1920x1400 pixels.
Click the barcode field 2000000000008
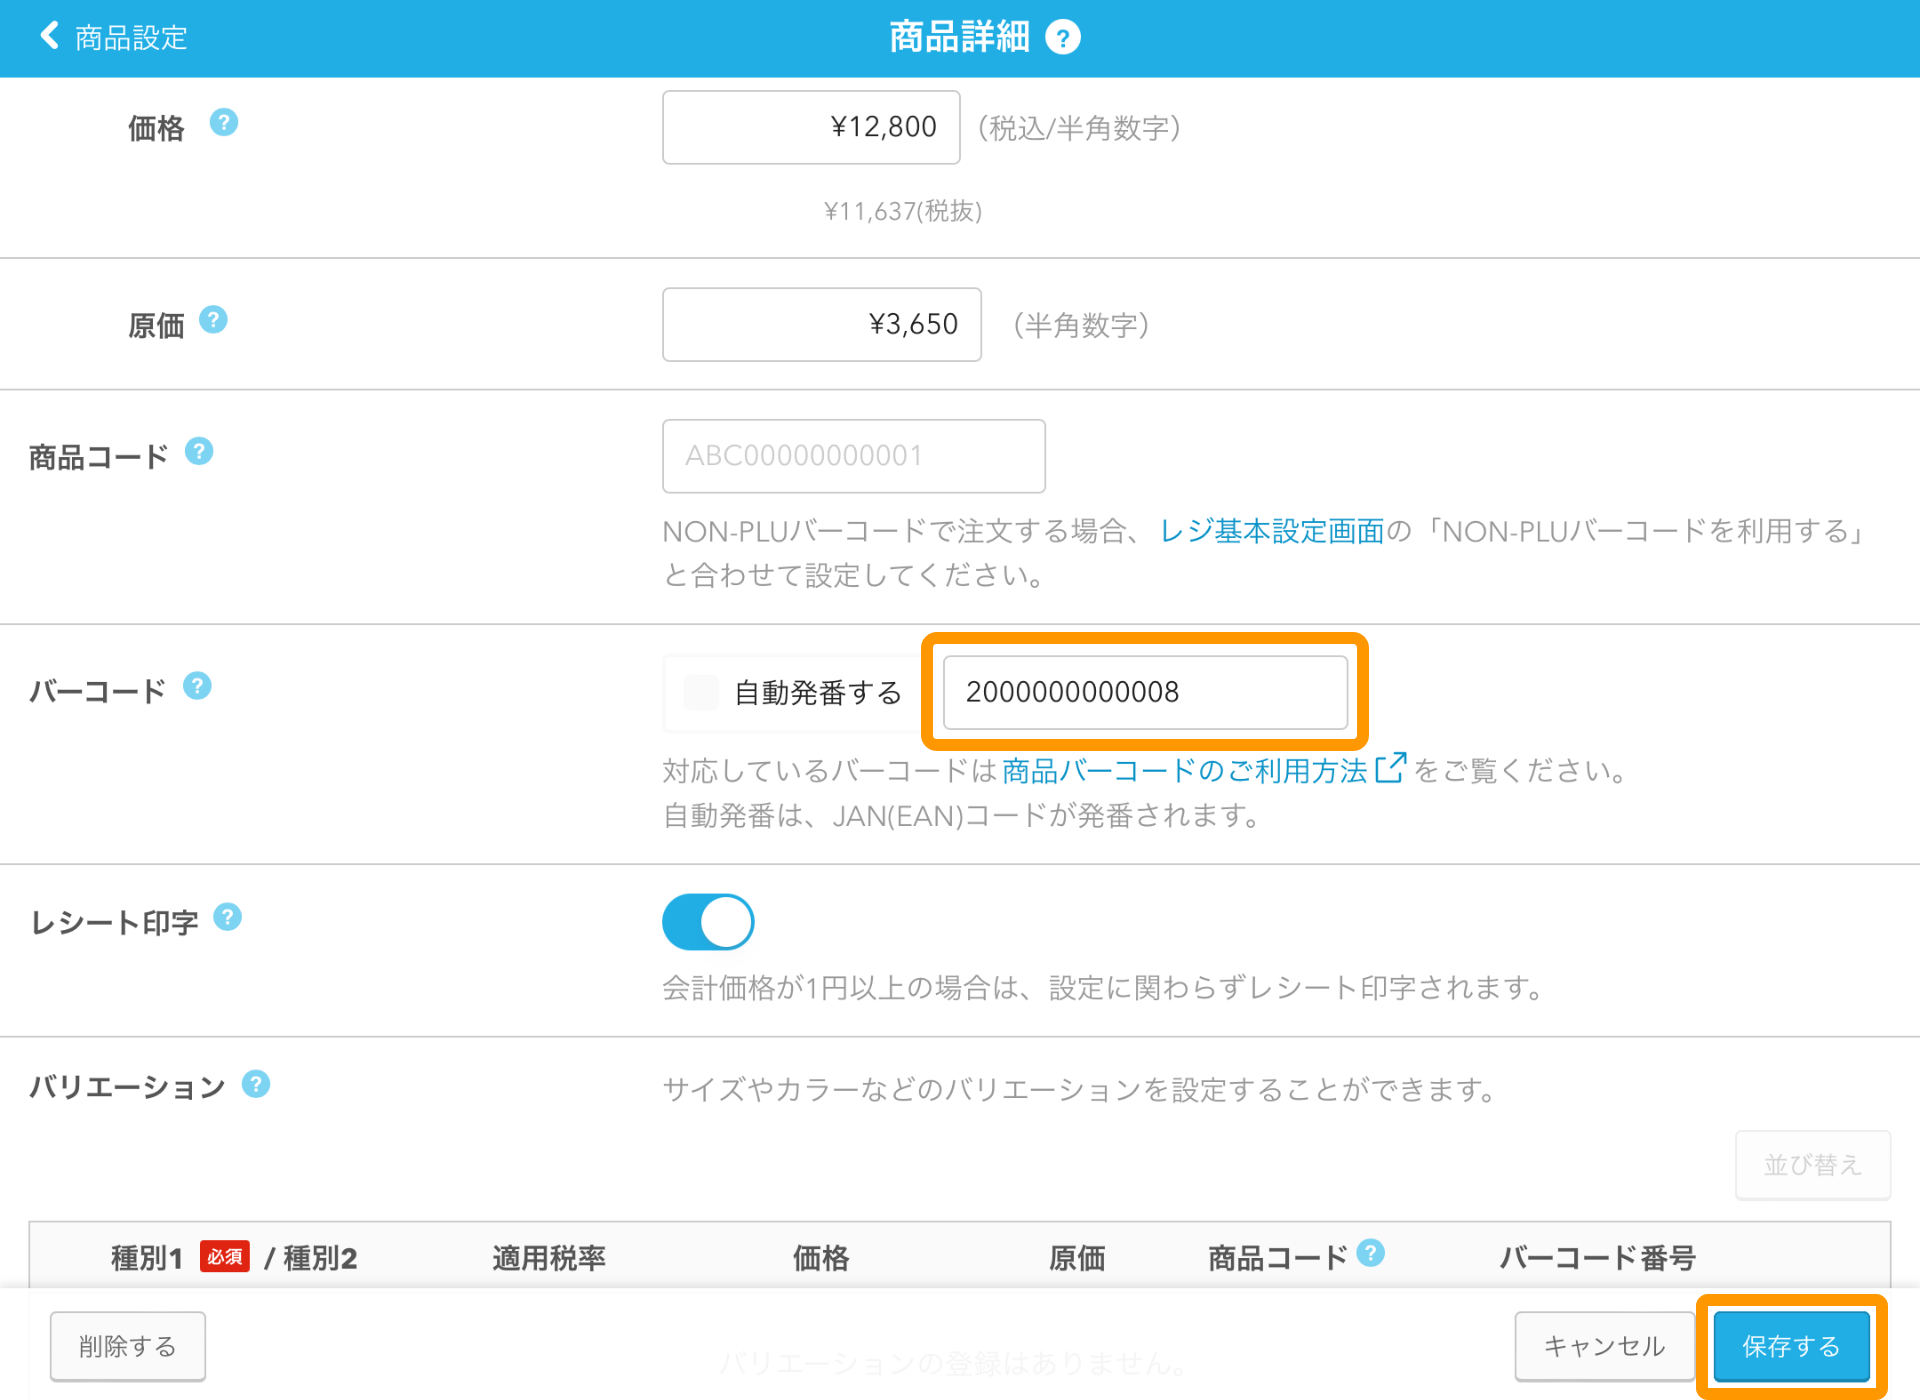pos(1145,692)
